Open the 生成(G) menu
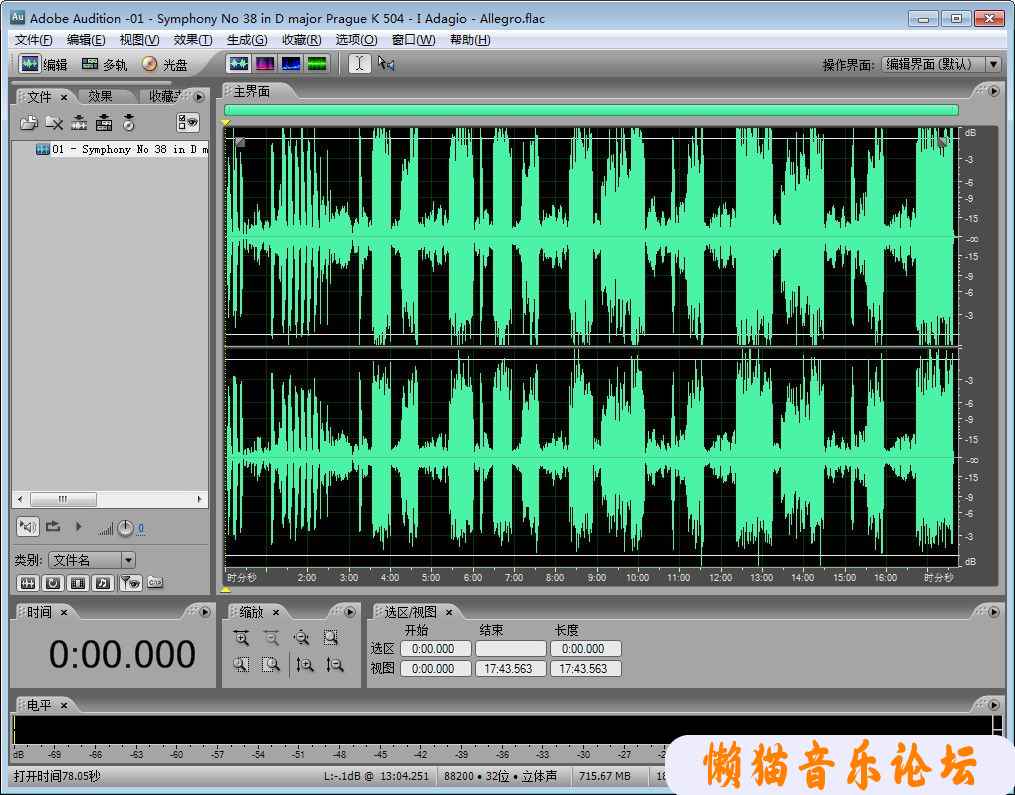This screenshot has width=1015, height=795. tap(247, 39)
